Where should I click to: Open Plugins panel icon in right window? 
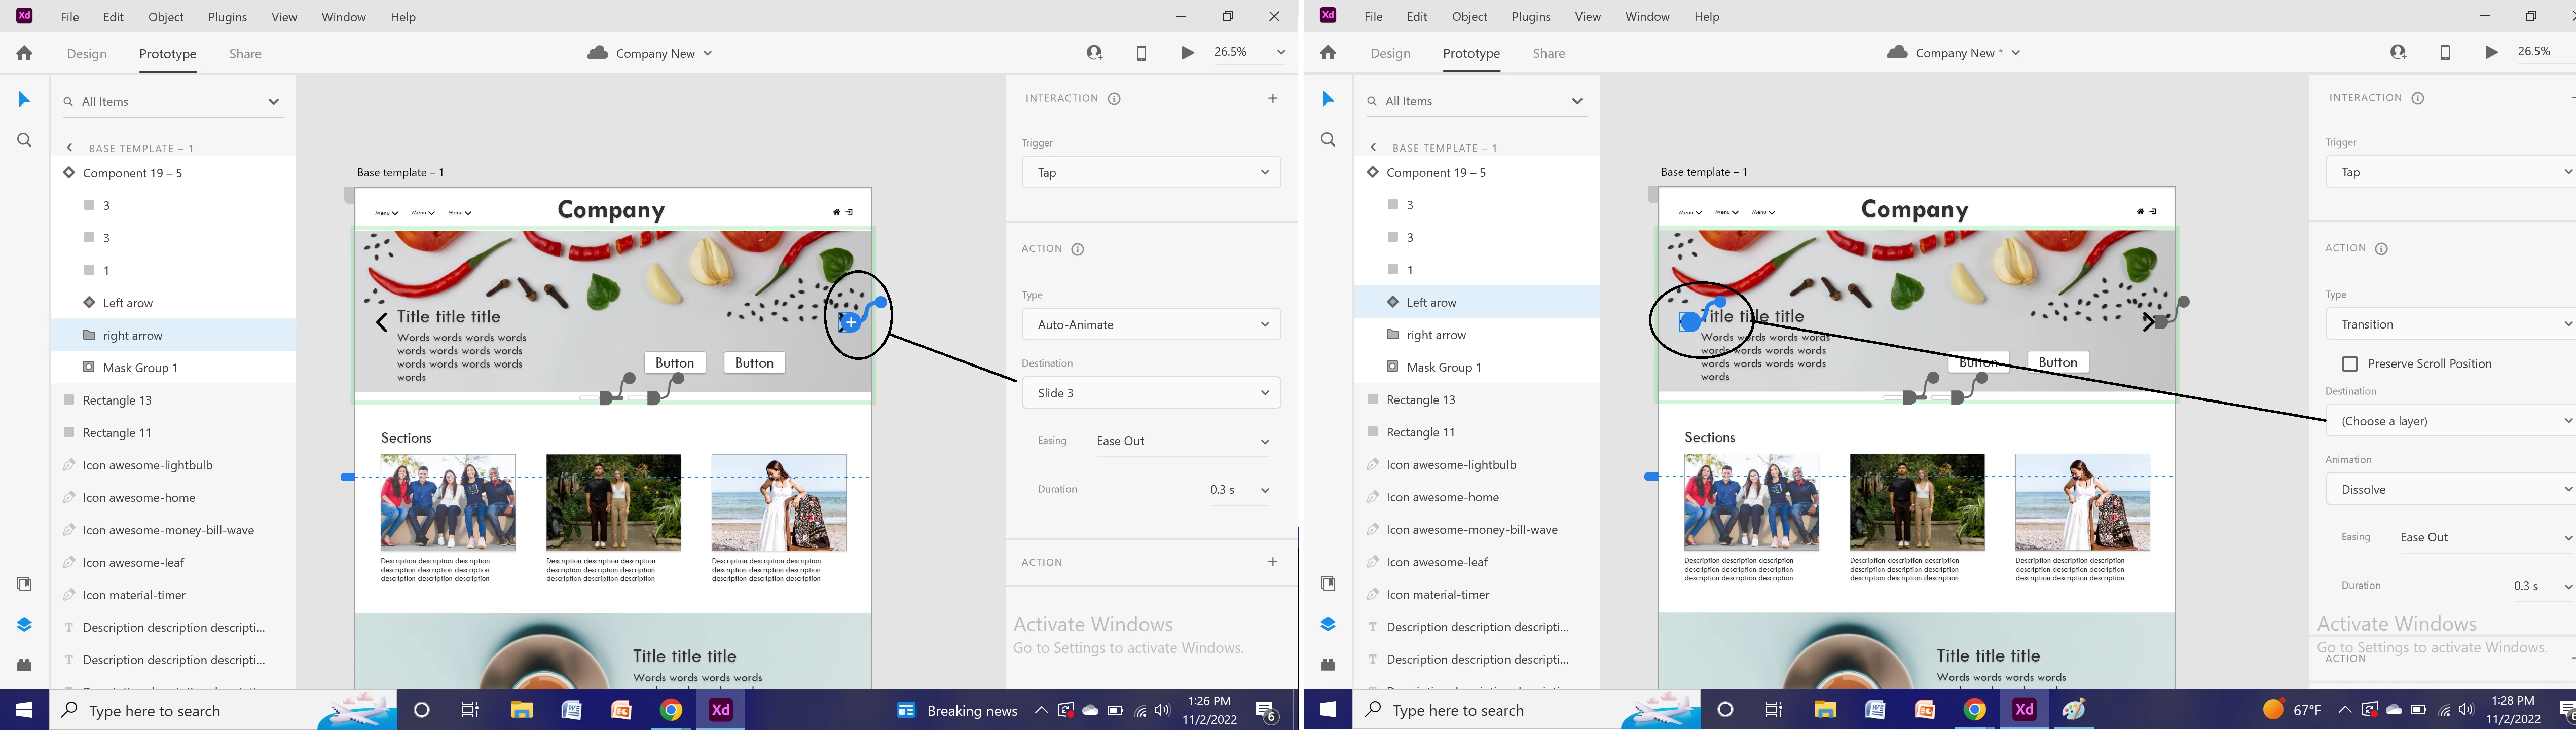pos(1328,664)
